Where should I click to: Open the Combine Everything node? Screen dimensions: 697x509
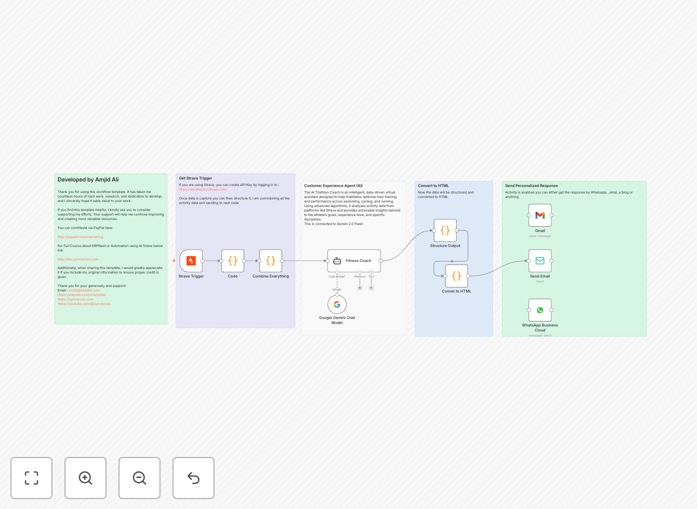[x=270, y=261]
